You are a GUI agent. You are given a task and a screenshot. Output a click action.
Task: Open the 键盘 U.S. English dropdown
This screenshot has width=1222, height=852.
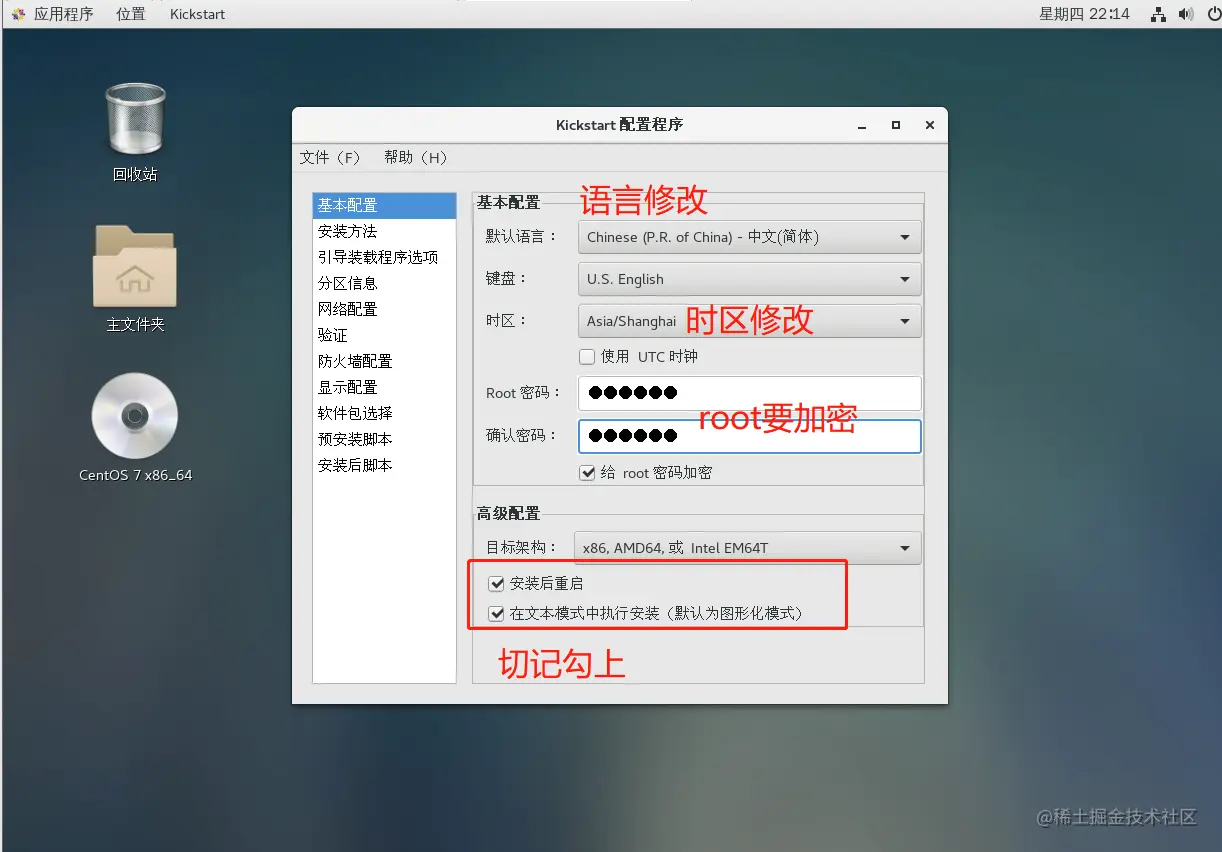coord(750,279)
